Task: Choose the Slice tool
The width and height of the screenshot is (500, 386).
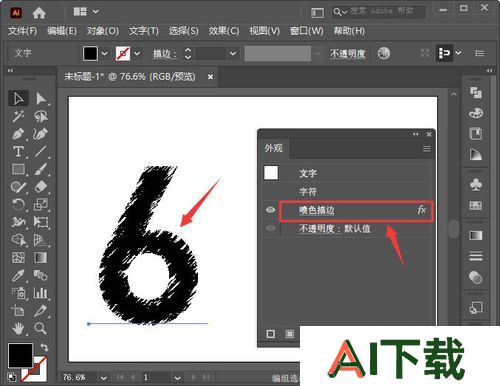Action: [41, 311]
